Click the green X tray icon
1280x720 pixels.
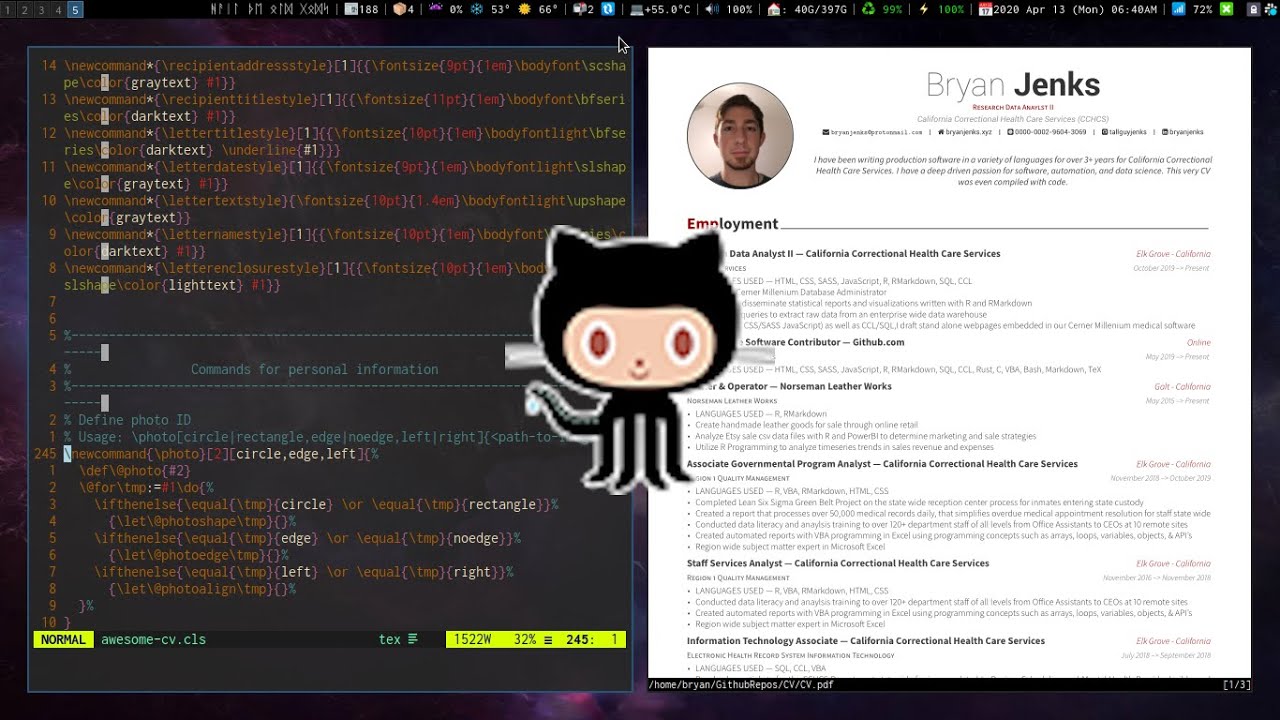click(1227, 9)
